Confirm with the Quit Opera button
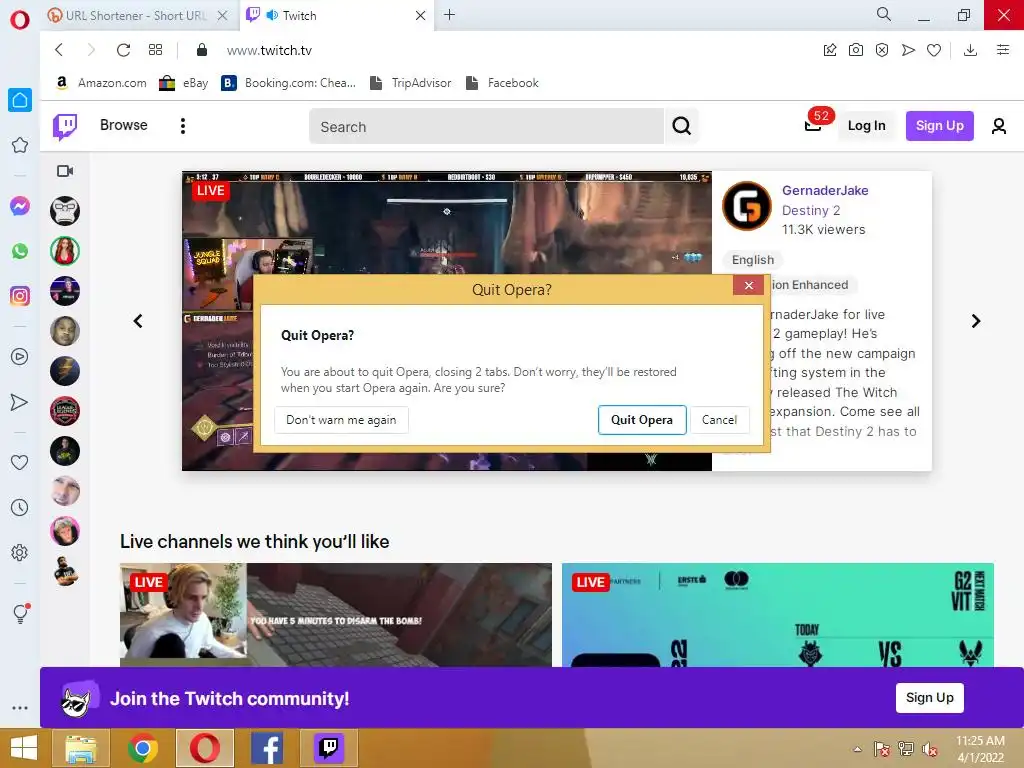 tap(641, 420)
